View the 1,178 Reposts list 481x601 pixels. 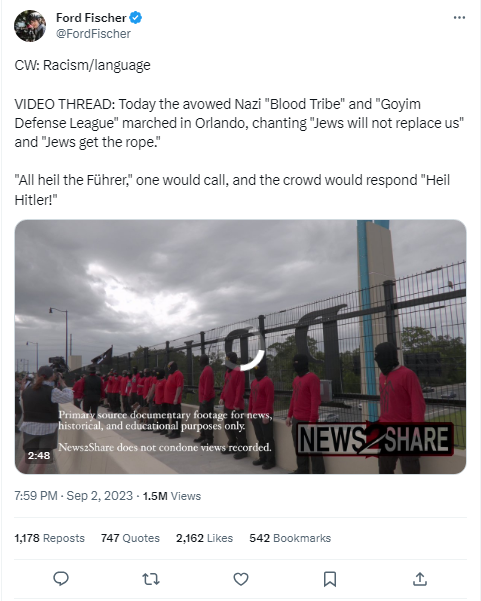(x=49, y=538)
